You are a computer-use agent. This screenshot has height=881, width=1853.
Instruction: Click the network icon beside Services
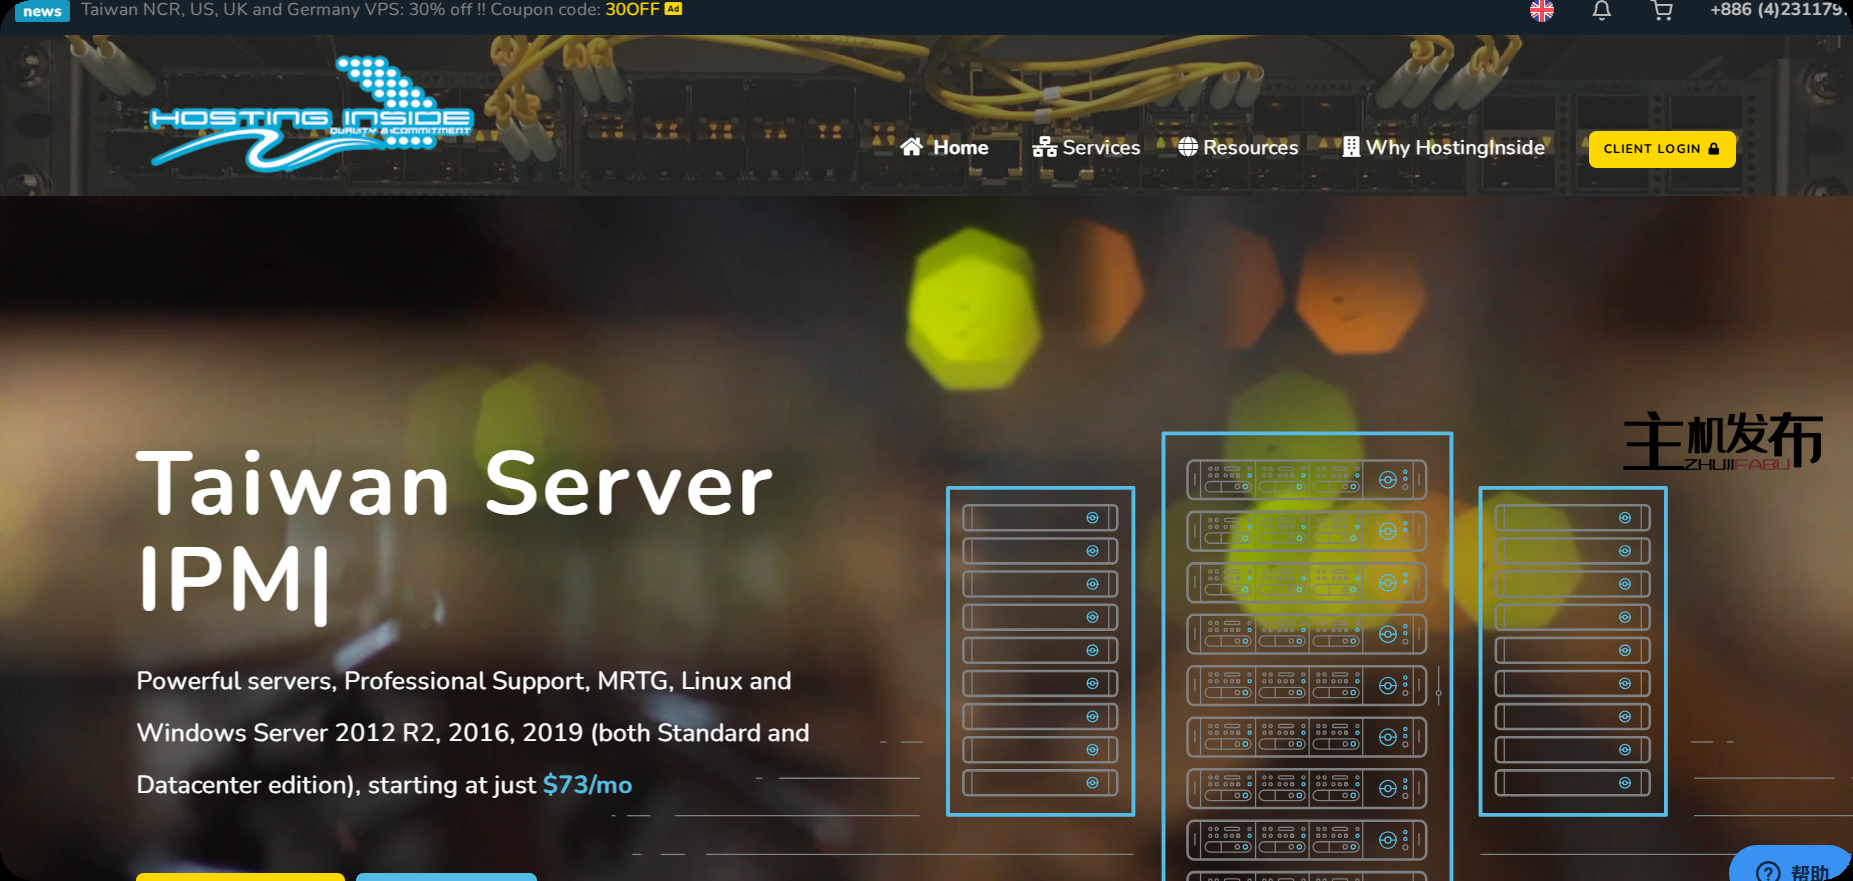coord(1045,147)
